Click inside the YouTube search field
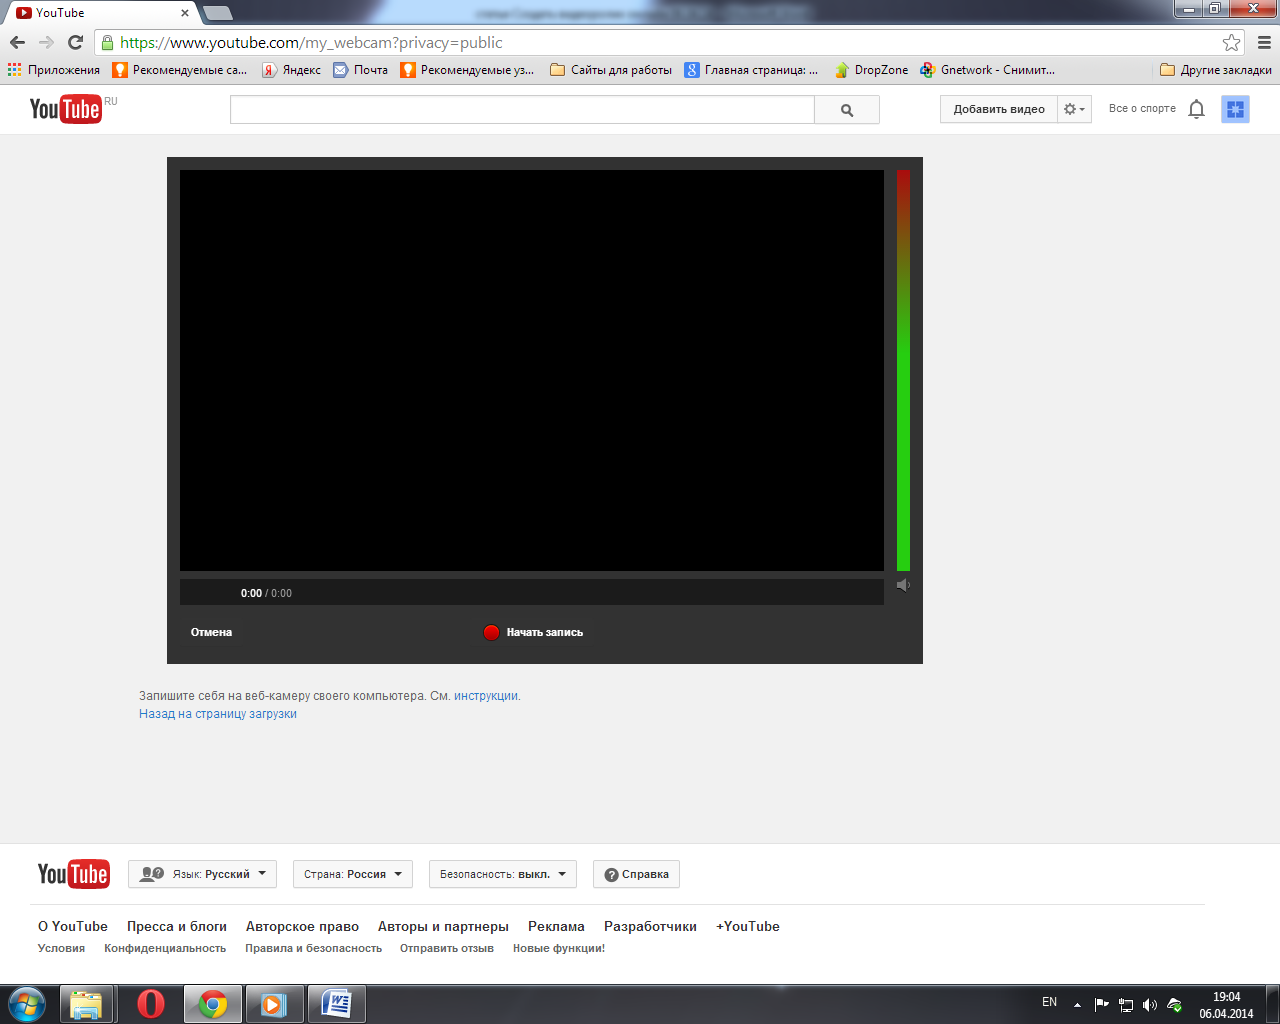Screen dimensions: 1280x1024 (522, 110)
